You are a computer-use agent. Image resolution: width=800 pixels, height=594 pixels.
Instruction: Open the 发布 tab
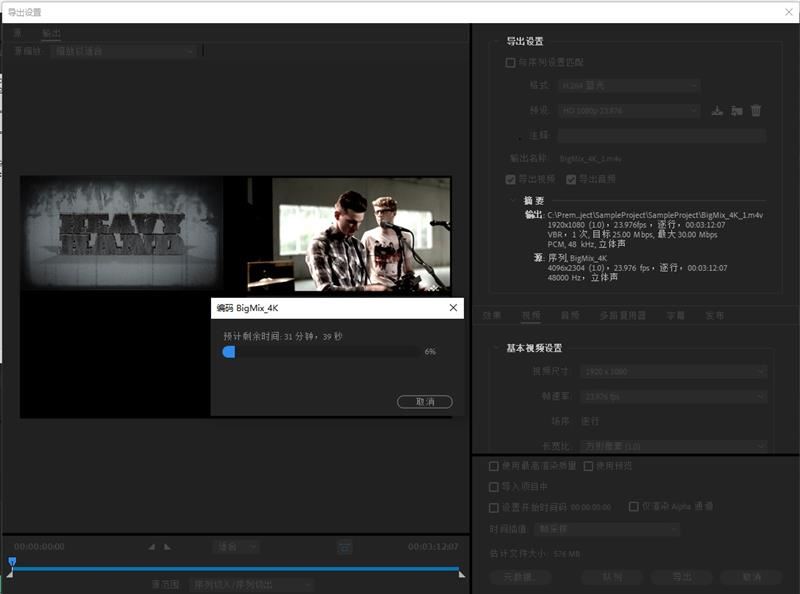click(714, 316)
